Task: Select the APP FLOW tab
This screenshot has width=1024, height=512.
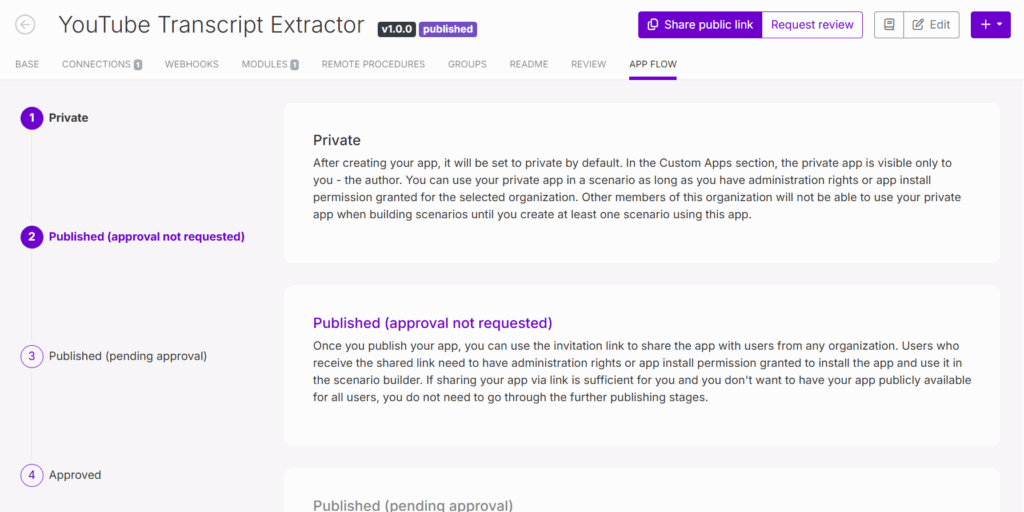Action: coord(653,64)
